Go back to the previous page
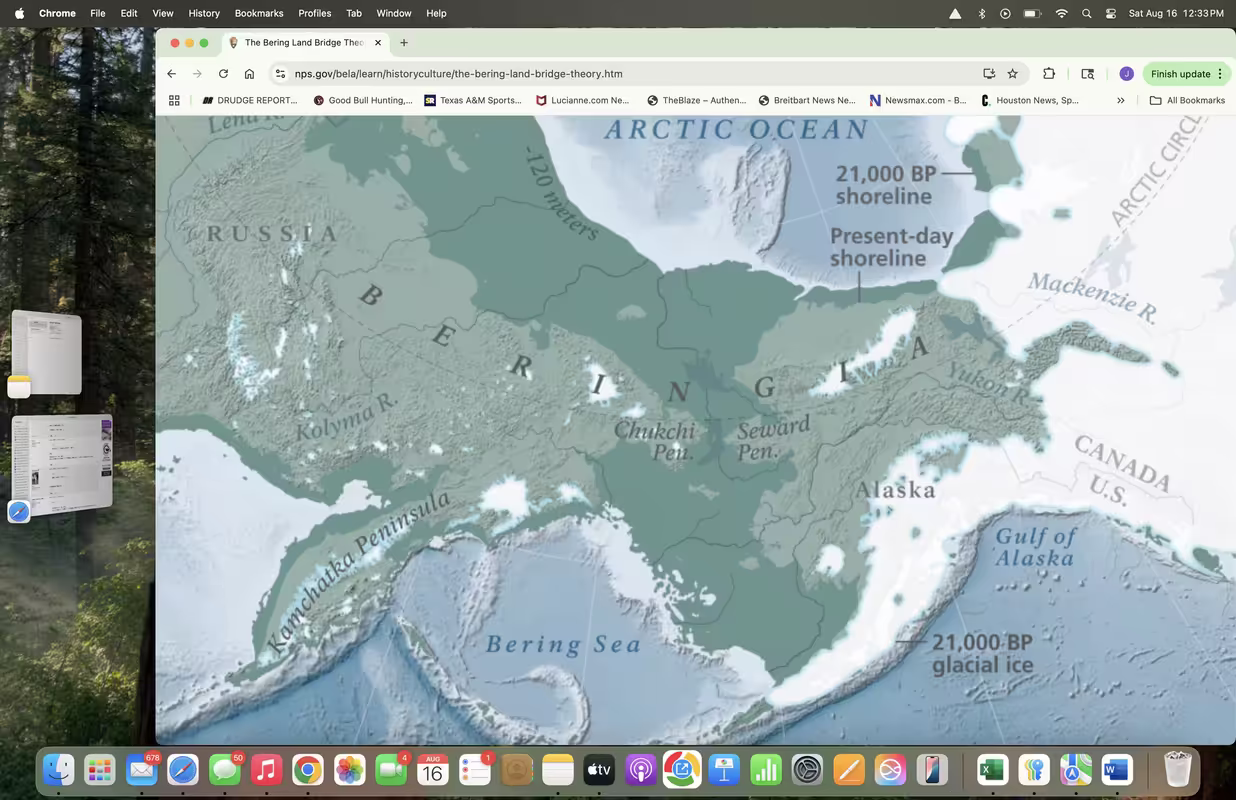The width and height of the screenshot is (1236, 800). (x=172, y=74)
